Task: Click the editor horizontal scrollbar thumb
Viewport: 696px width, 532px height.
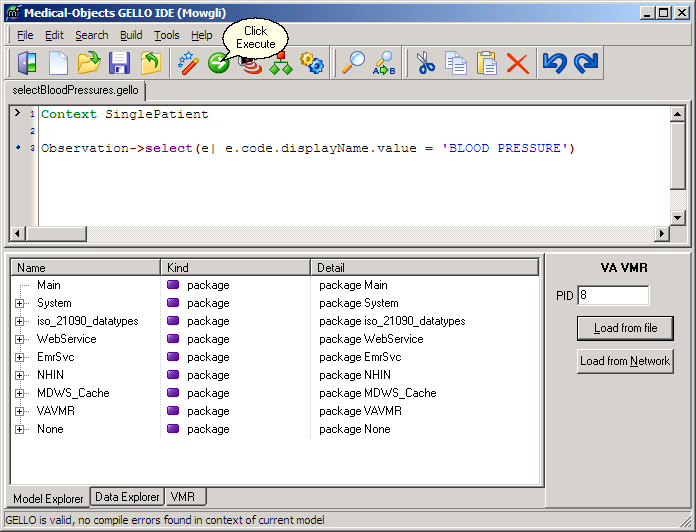Action: coord(56,233)
